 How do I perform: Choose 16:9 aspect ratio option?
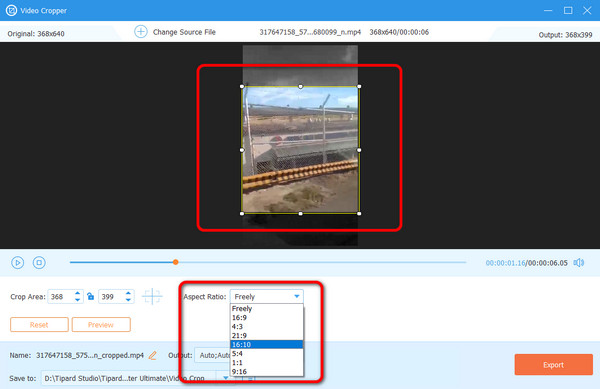267,317
